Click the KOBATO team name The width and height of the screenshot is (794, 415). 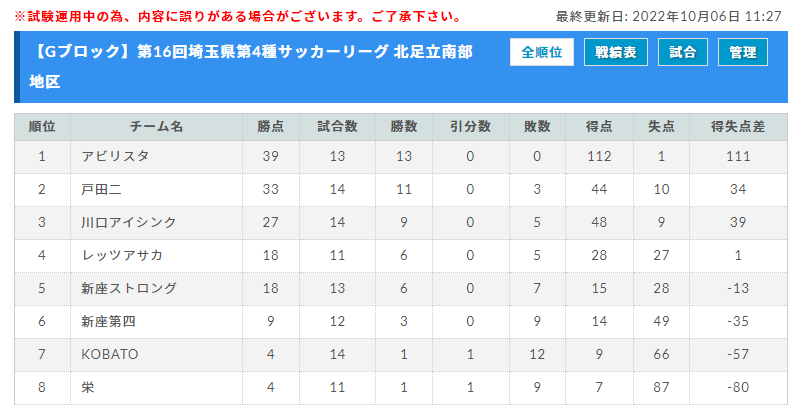click(109, 354)
